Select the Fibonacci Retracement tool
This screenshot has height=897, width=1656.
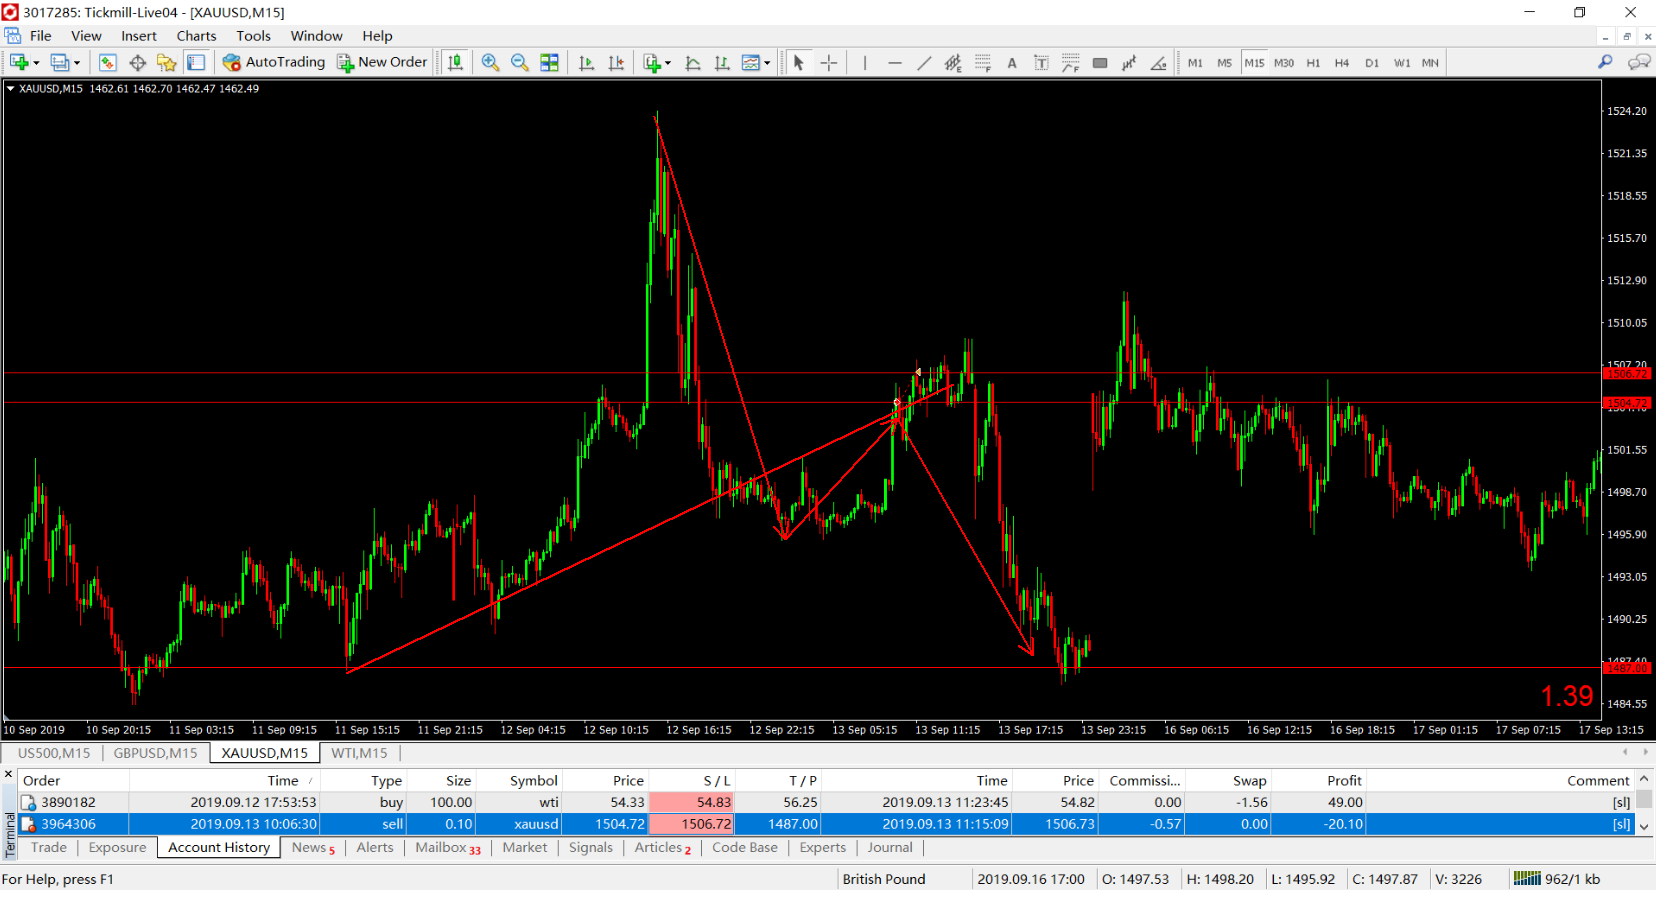click(x=983, y=62)
